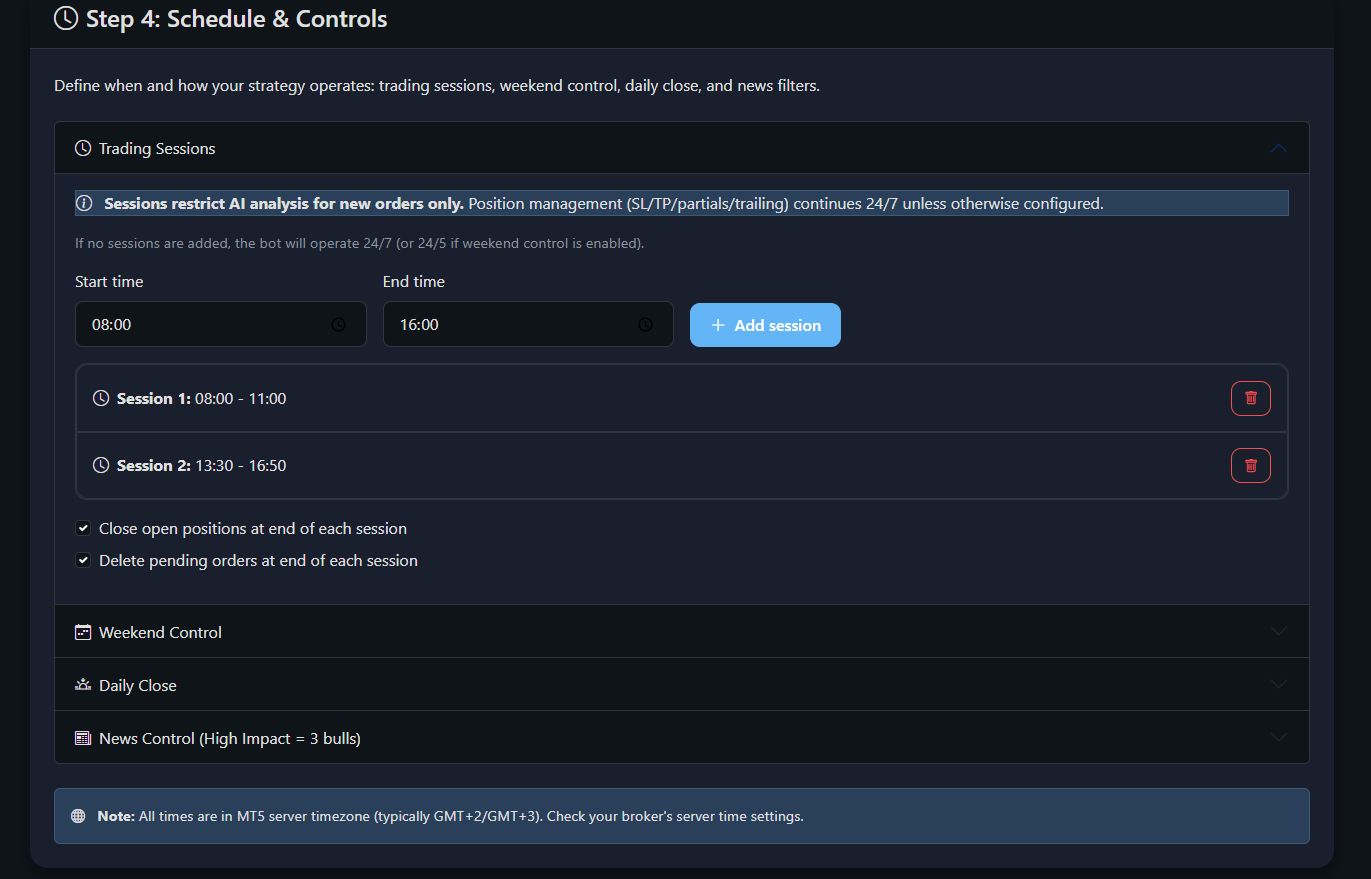This screenshot has width=1371, height=879.
Task: Click the 'Define when and how' description
Action: click(437, 86)
